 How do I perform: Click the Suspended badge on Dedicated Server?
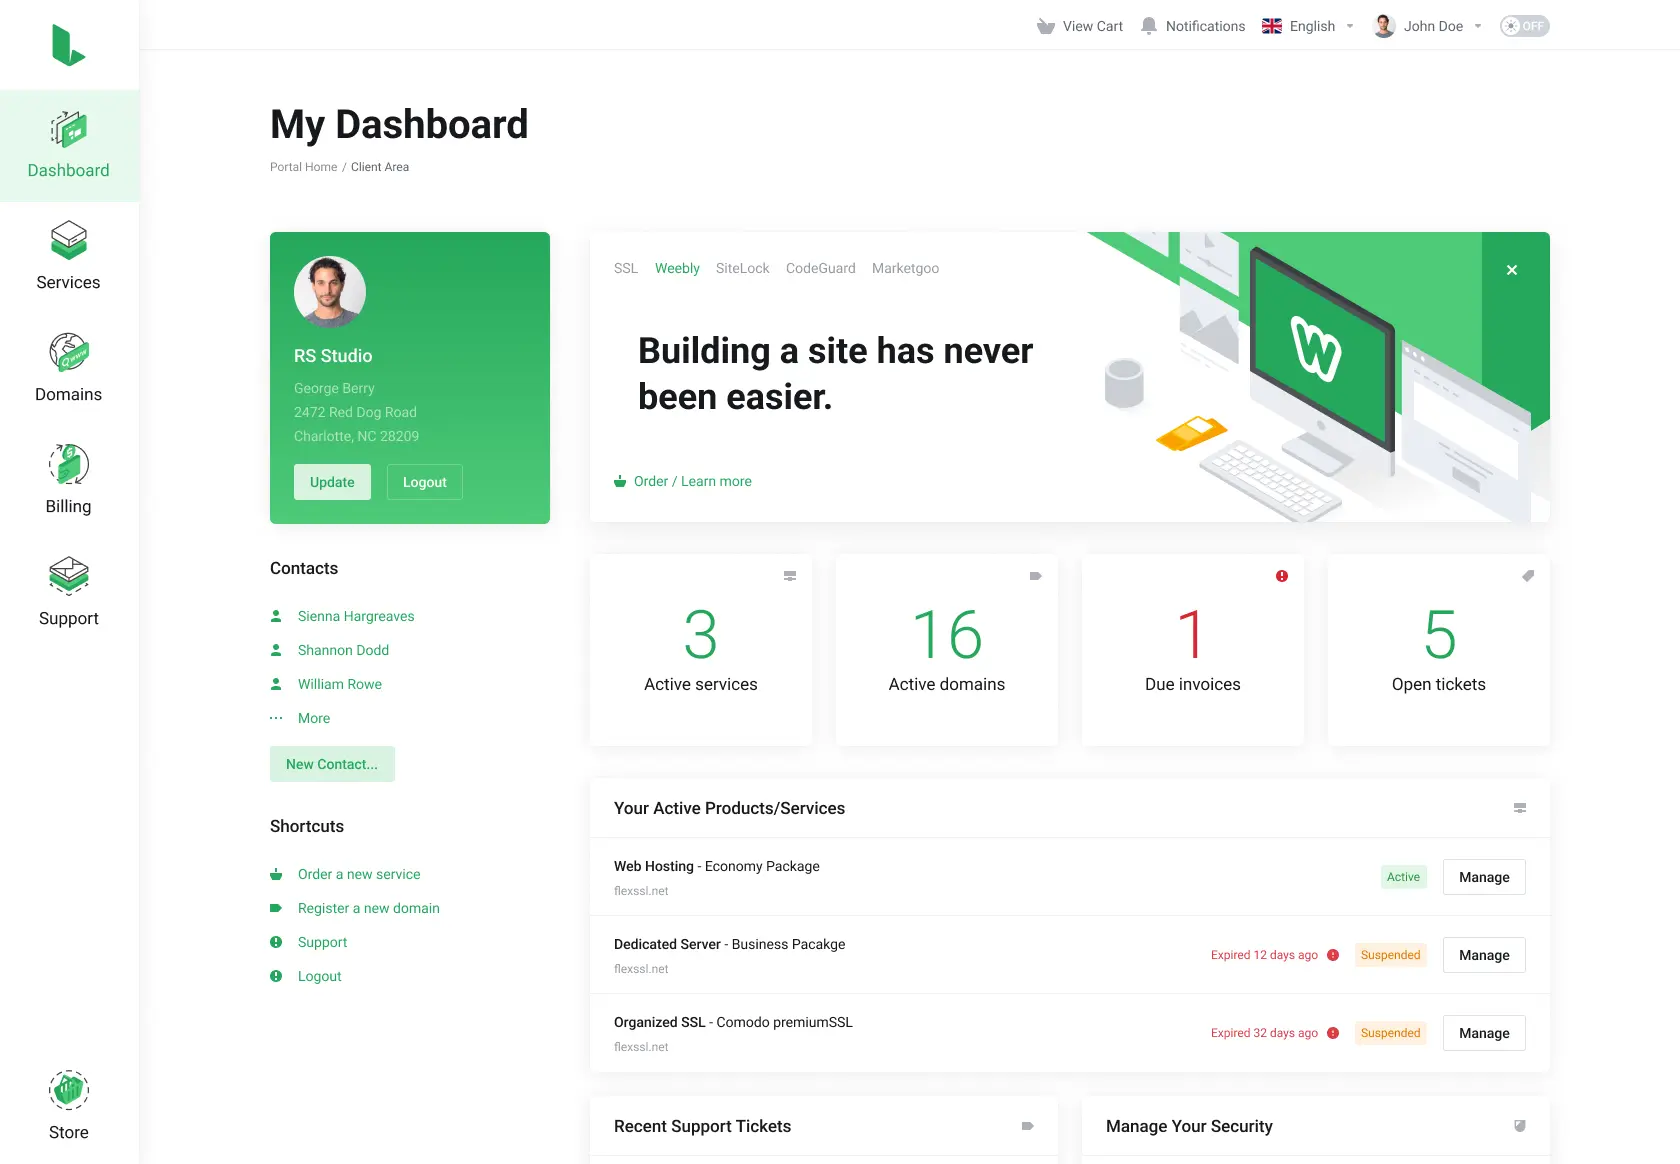pyautogui.click(x=1390, y=955)
